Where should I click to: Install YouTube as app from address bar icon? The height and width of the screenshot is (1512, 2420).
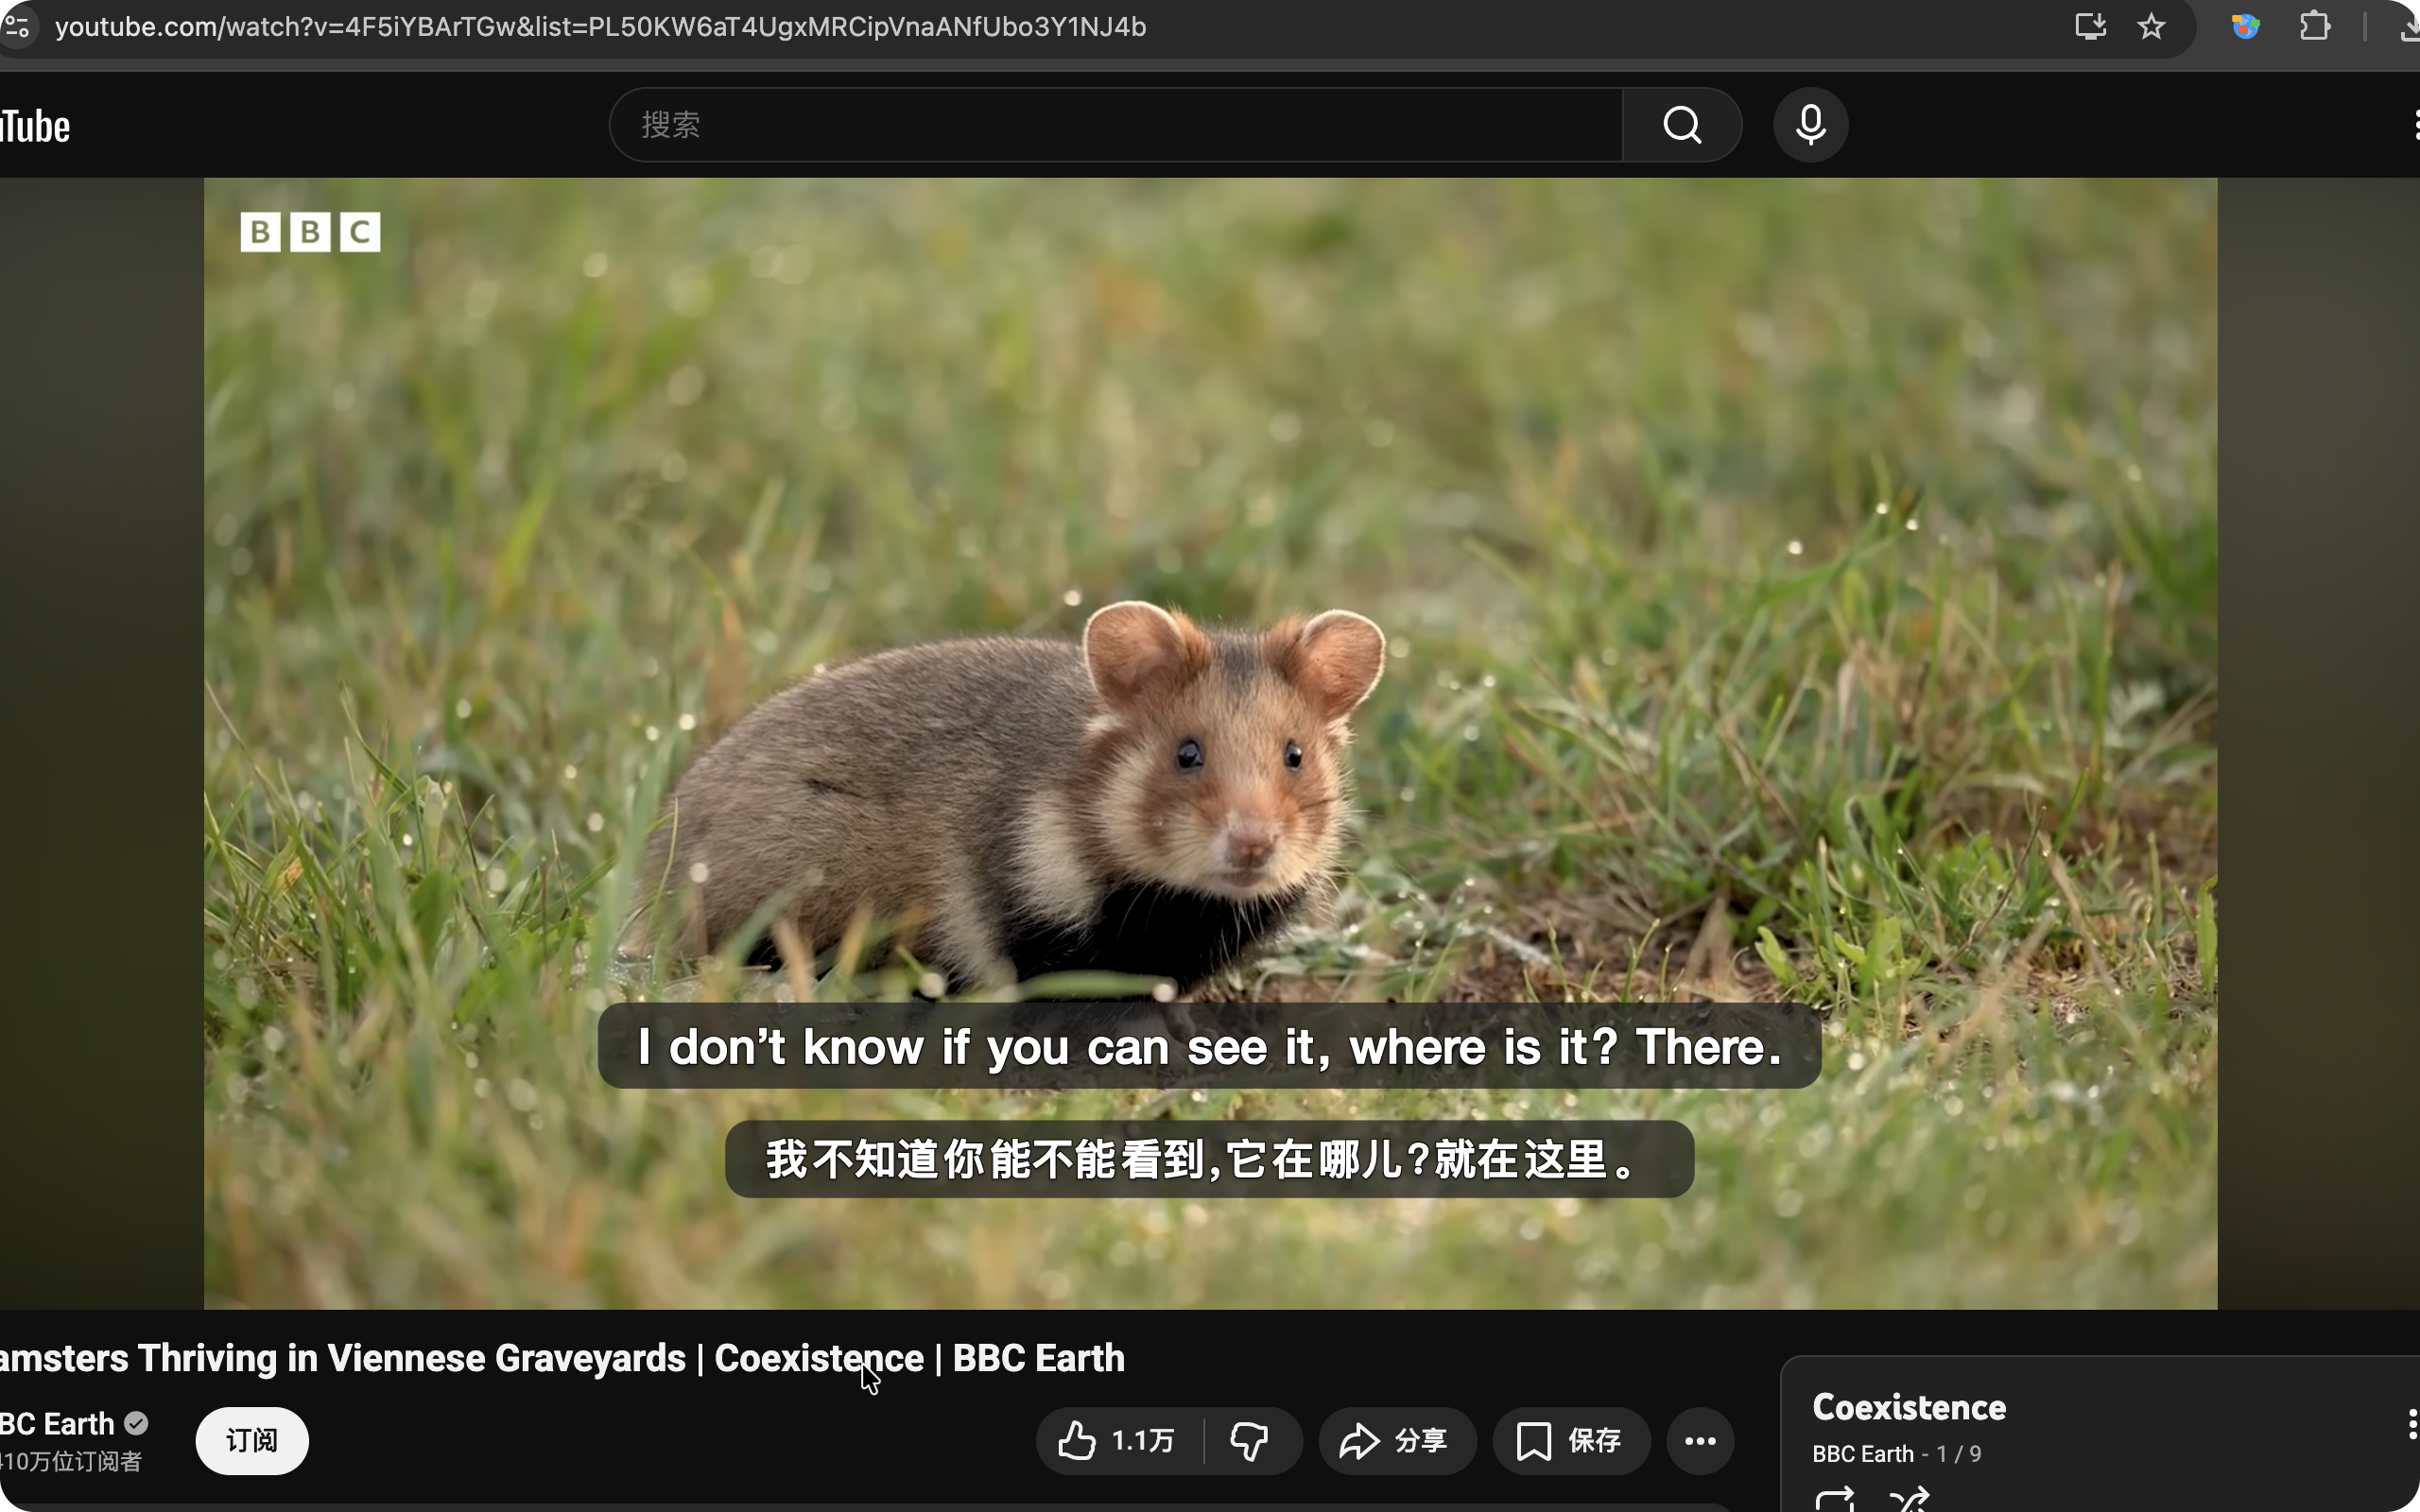[x=2089, y=27]
